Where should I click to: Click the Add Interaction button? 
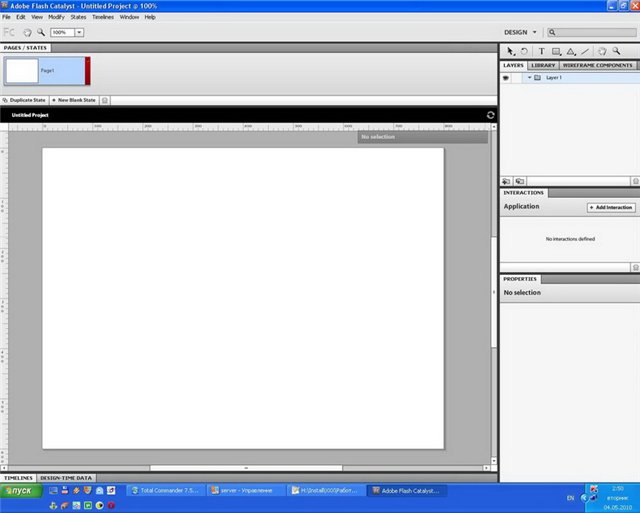610,207
